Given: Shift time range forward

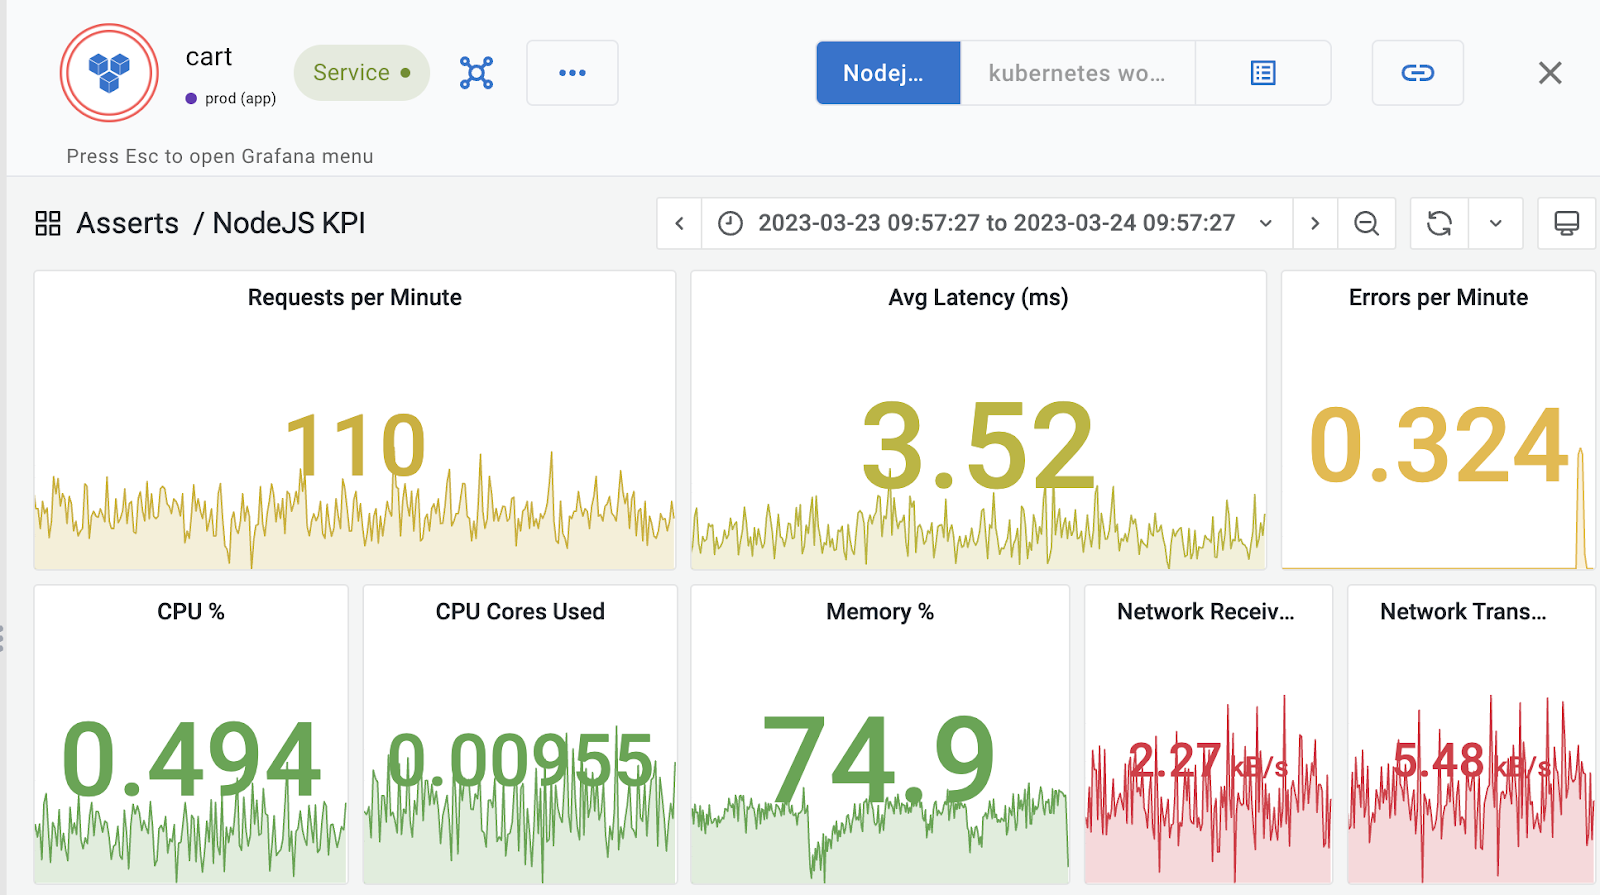Looking at the screenshot, I should [x=1315, y=223].
